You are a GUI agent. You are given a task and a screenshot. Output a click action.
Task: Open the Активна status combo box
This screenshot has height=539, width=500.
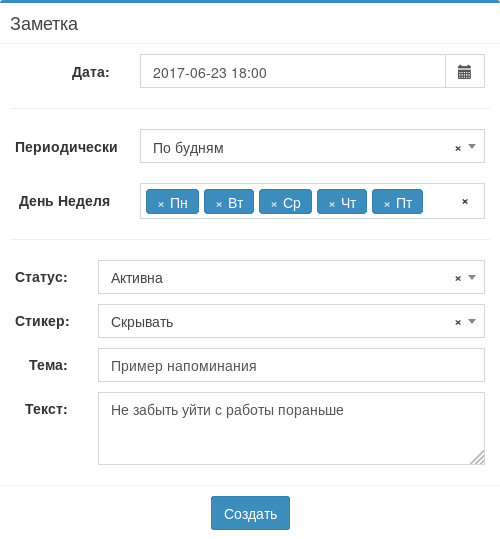[x=291, y=277]
